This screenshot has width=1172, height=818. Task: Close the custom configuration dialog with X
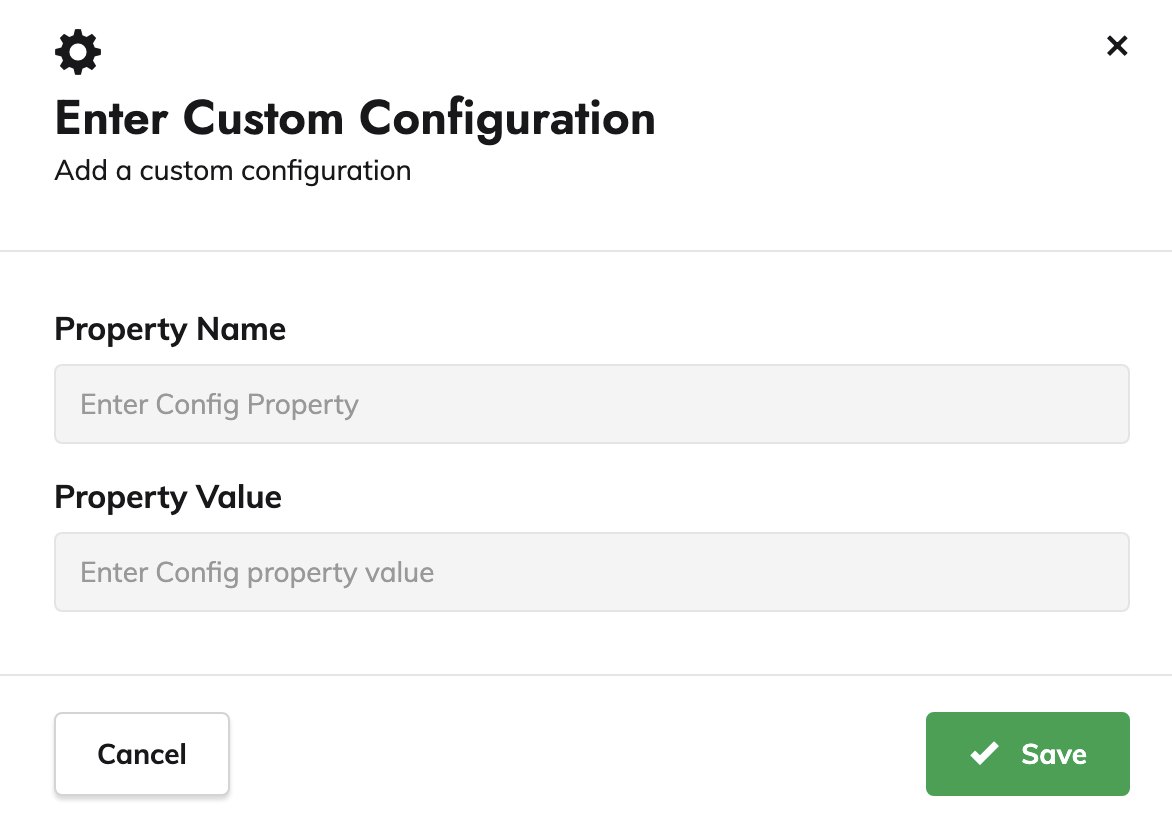pyautogui.click(x=1117, y=46)
